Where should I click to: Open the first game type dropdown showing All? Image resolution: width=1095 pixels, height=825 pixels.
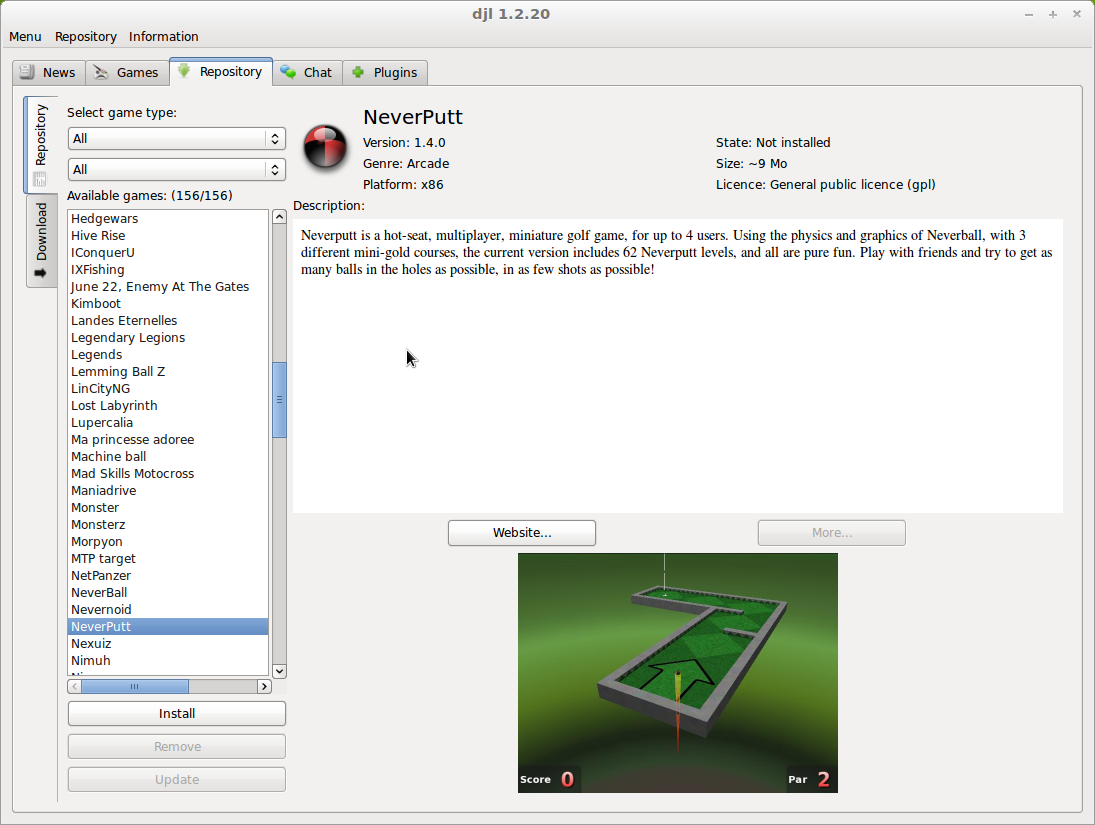tap(176, 138)
